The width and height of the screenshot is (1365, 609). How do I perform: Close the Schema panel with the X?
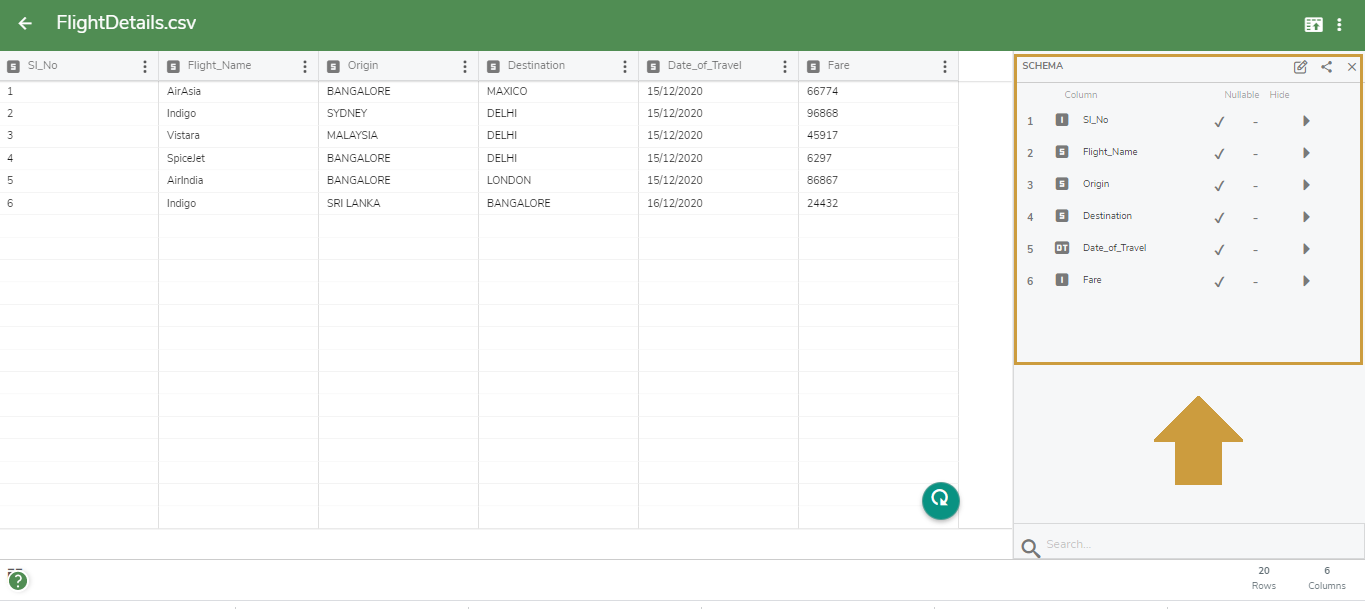[x=1351, y=67]
